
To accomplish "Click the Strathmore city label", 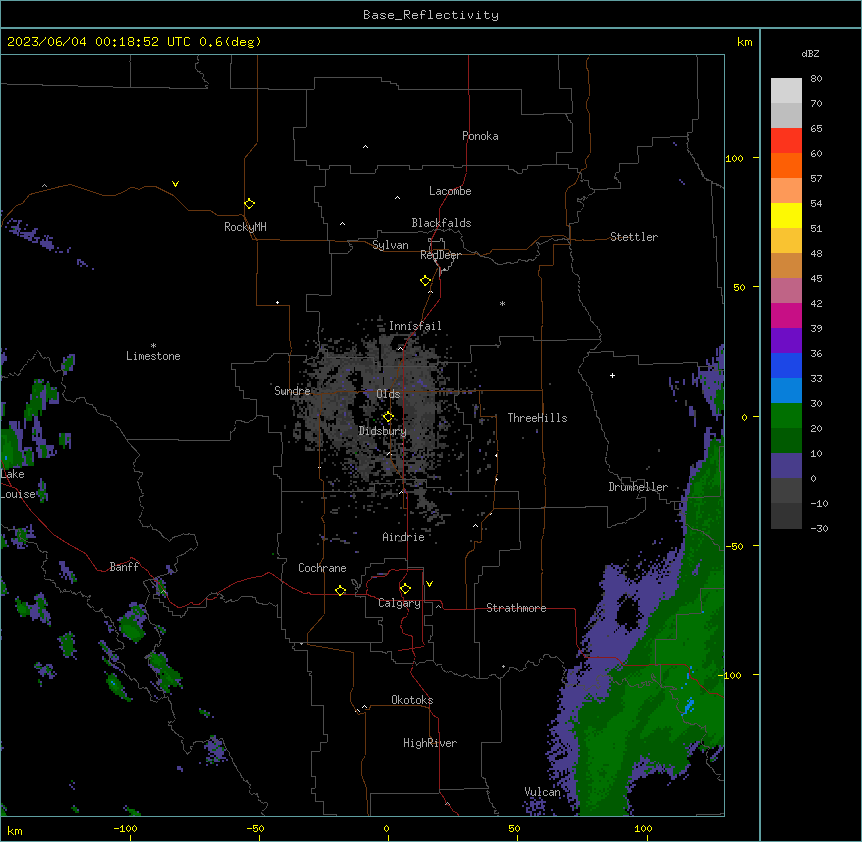I will 516,608.
